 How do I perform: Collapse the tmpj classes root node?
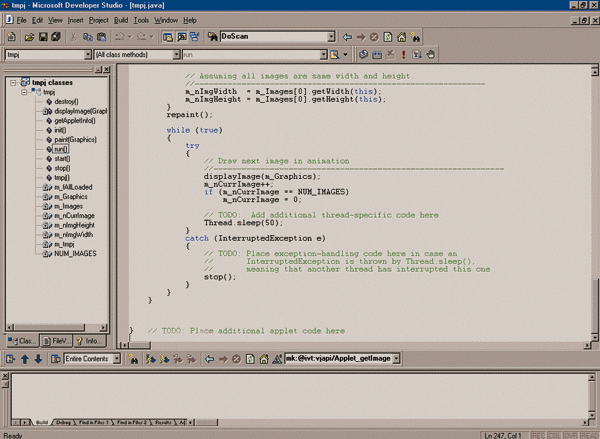[11, 83]
